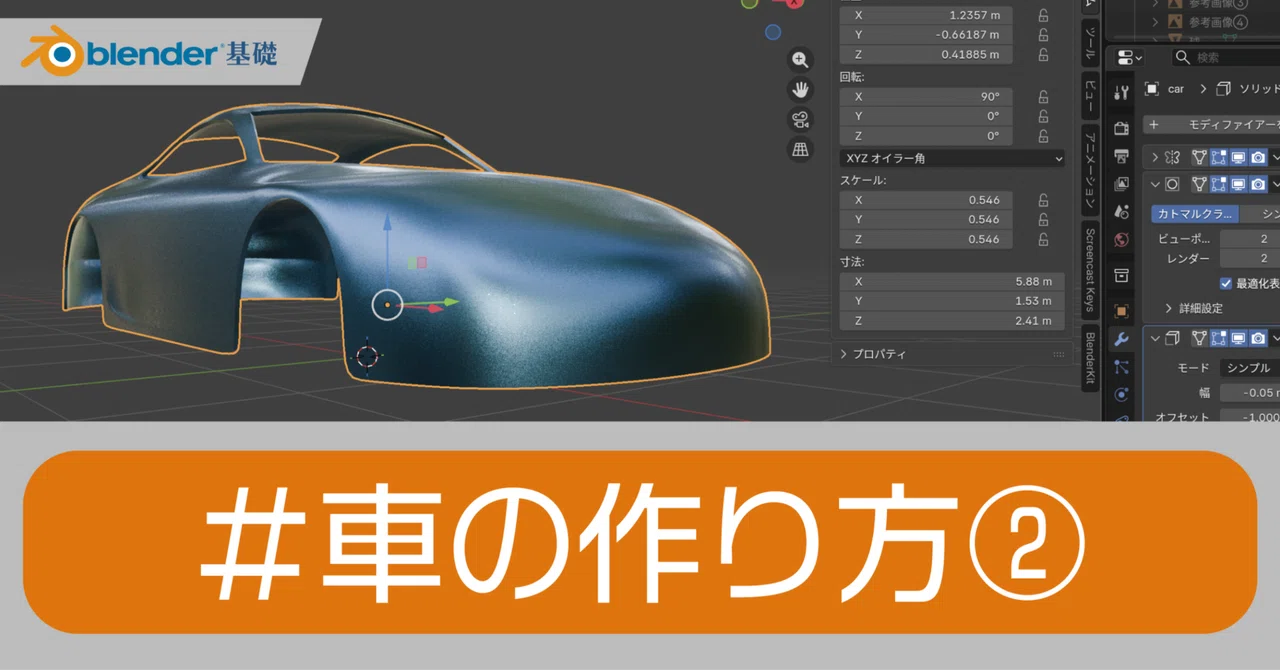
Task: Toggle lock on location X
Action: 1043,15
